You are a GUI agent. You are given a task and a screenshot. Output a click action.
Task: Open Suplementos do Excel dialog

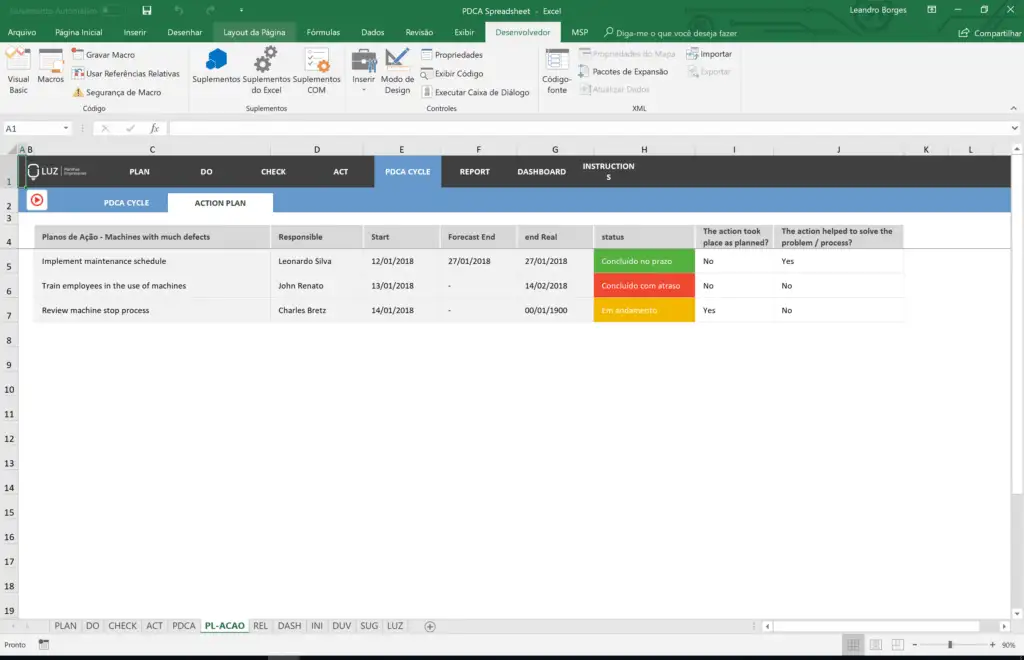pos(266,71)
